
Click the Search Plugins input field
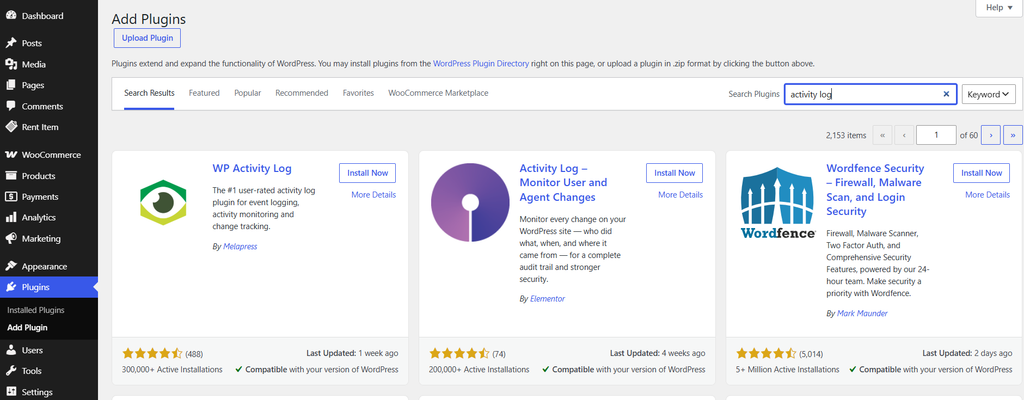(x=871, y=94)
